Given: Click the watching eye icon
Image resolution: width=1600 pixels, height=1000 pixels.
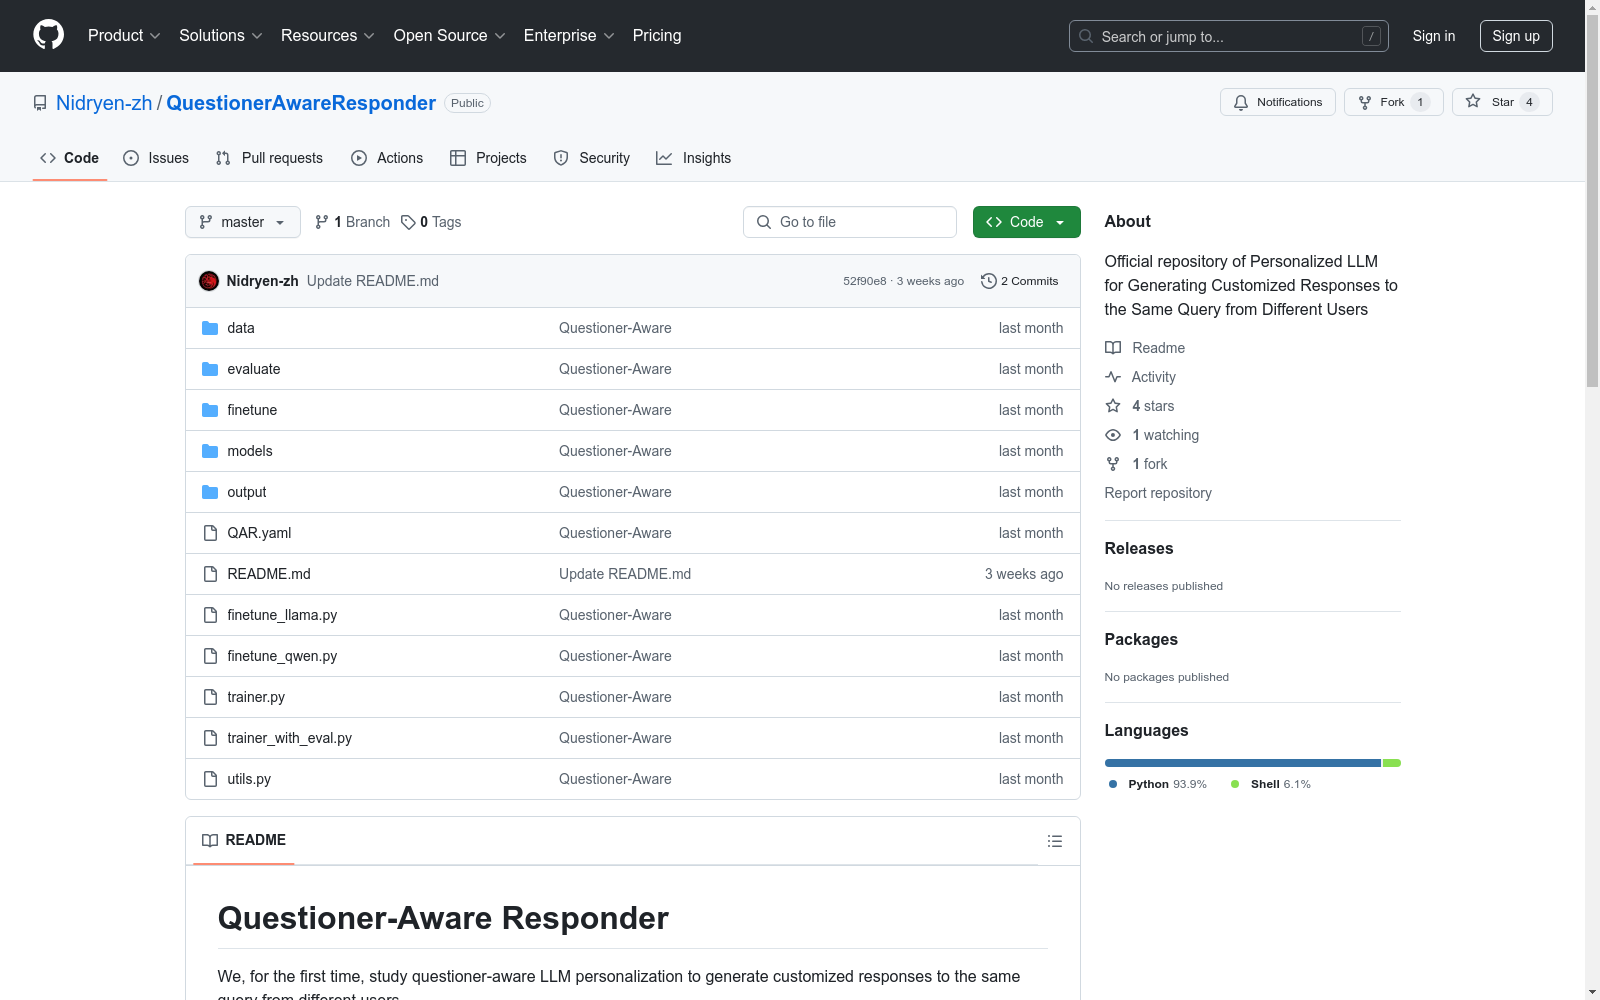Looking at the screenshot, I should click(x=1113, y=435).
